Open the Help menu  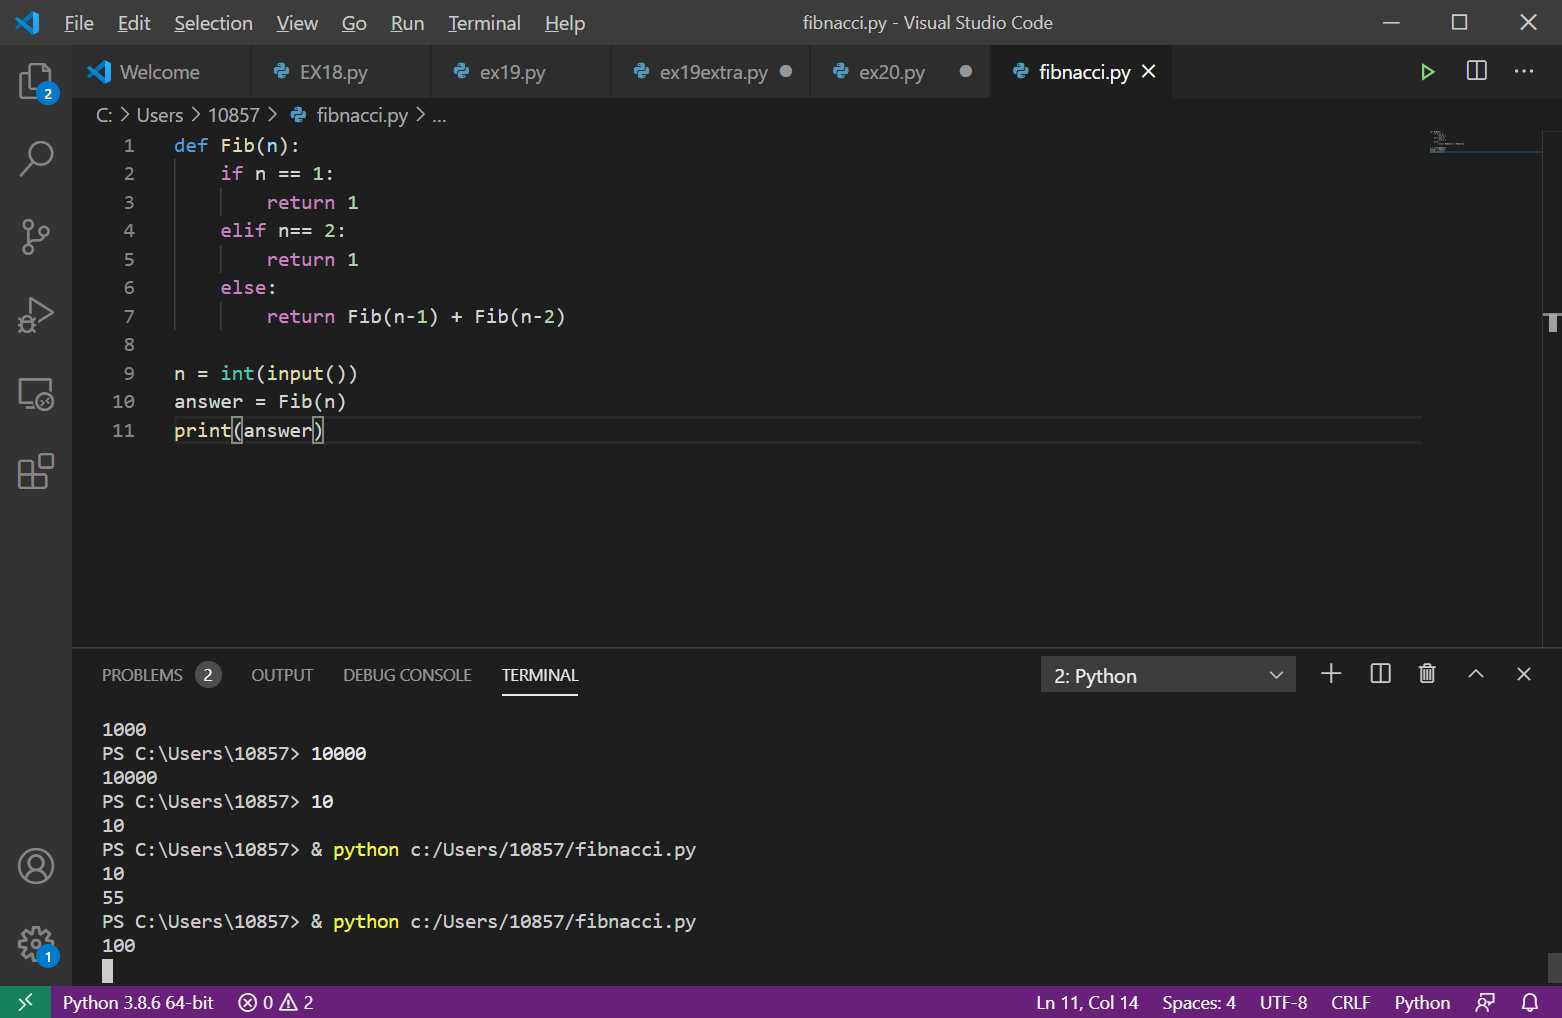(x=565, y=23)
